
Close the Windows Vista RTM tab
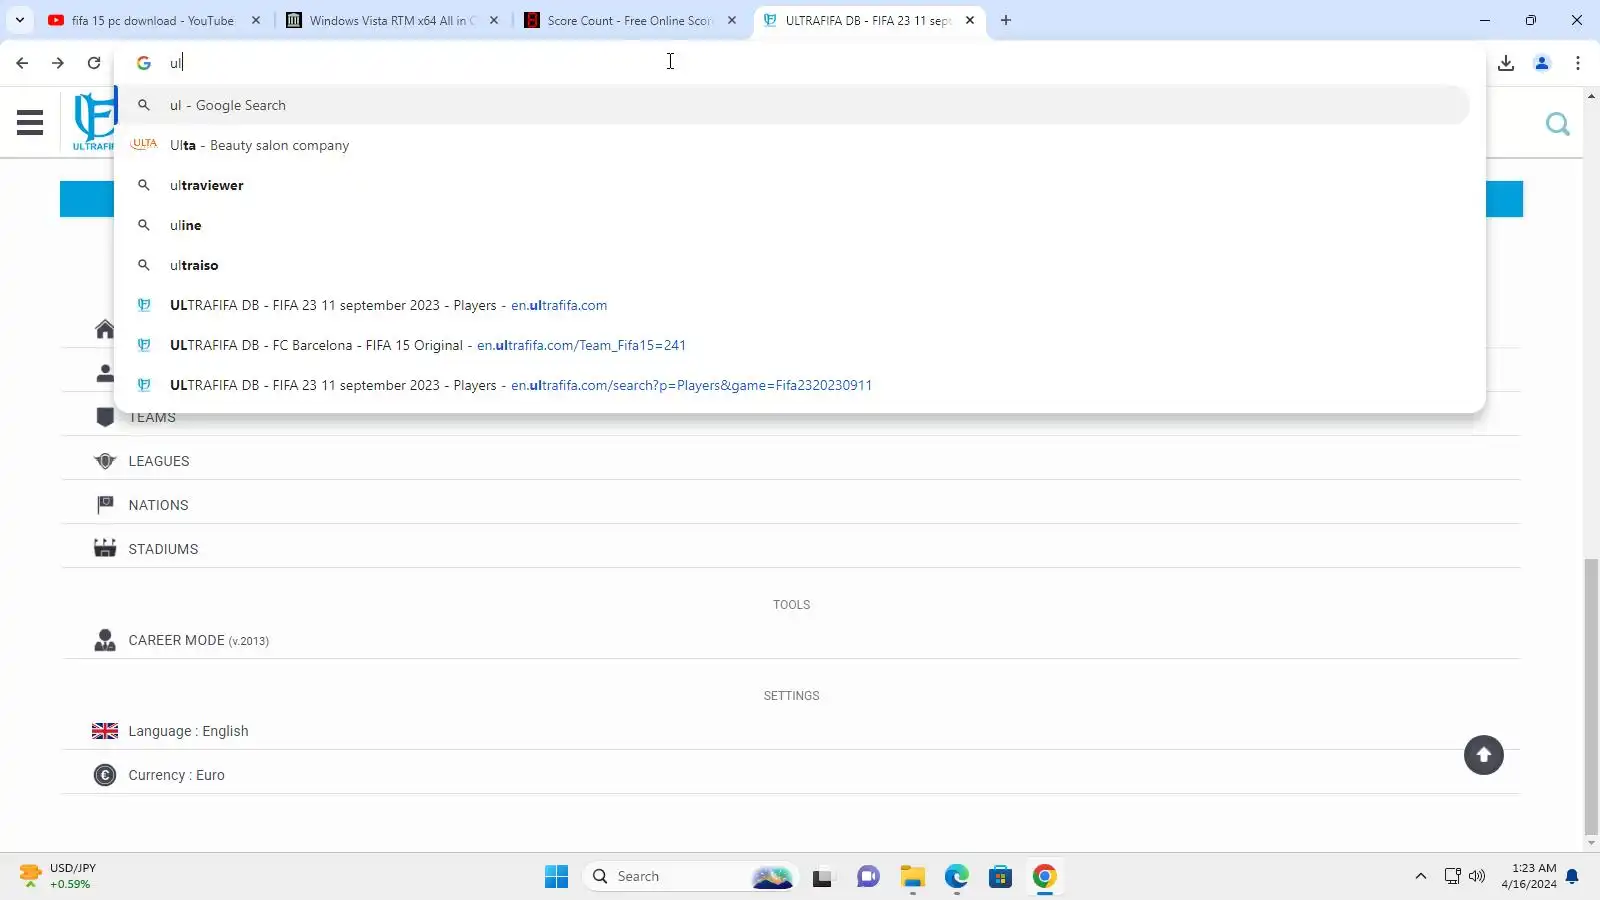494,20
